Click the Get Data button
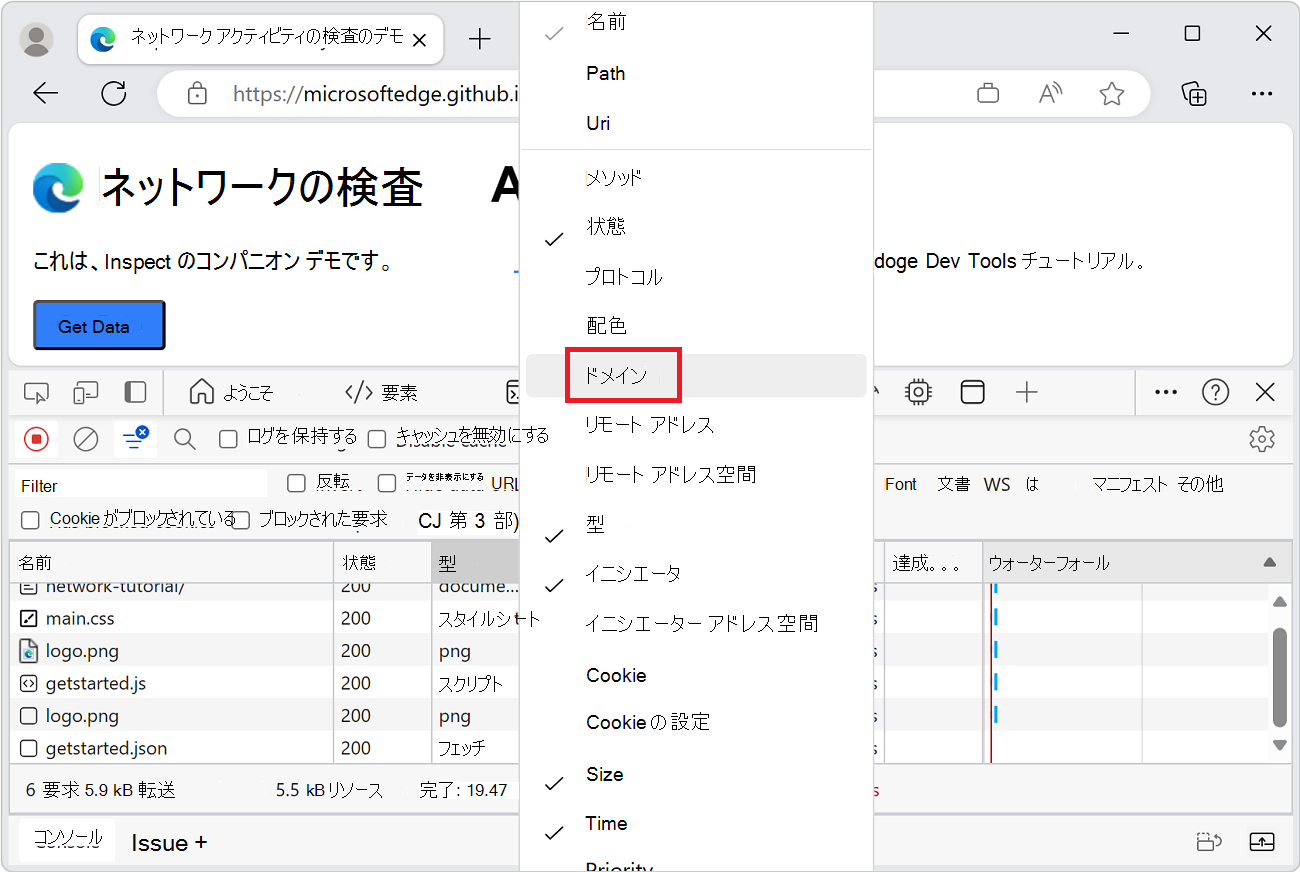Viewport: 1300px width, 872px height. pyautogui.click(x=99, y=325)
